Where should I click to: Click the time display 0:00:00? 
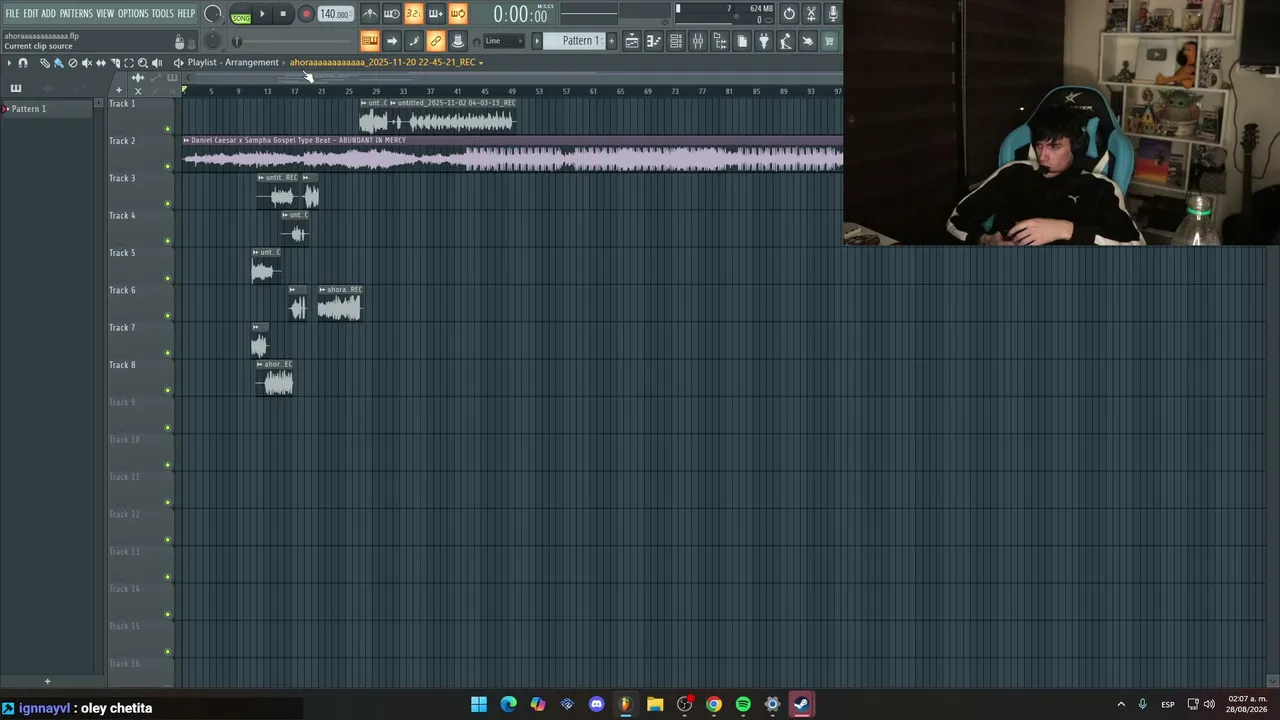[520, 15]
